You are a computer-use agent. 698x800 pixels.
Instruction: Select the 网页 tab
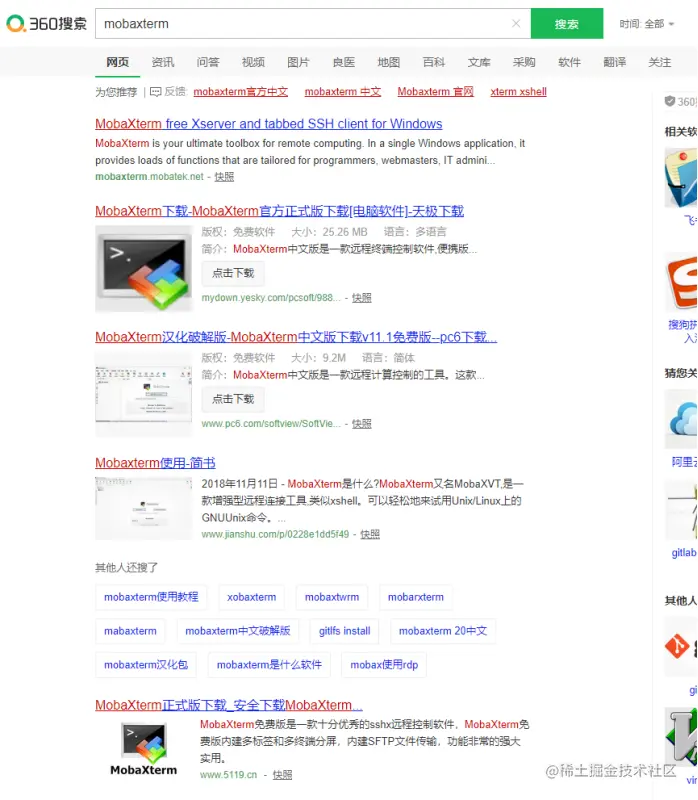(117, 62)
